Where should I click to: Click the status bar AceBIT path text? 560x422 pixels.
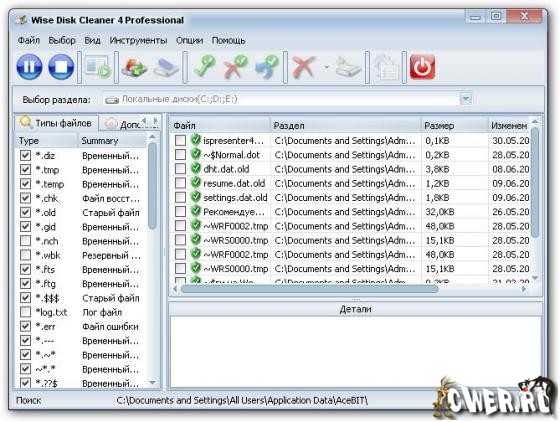[x=242, y=400]
